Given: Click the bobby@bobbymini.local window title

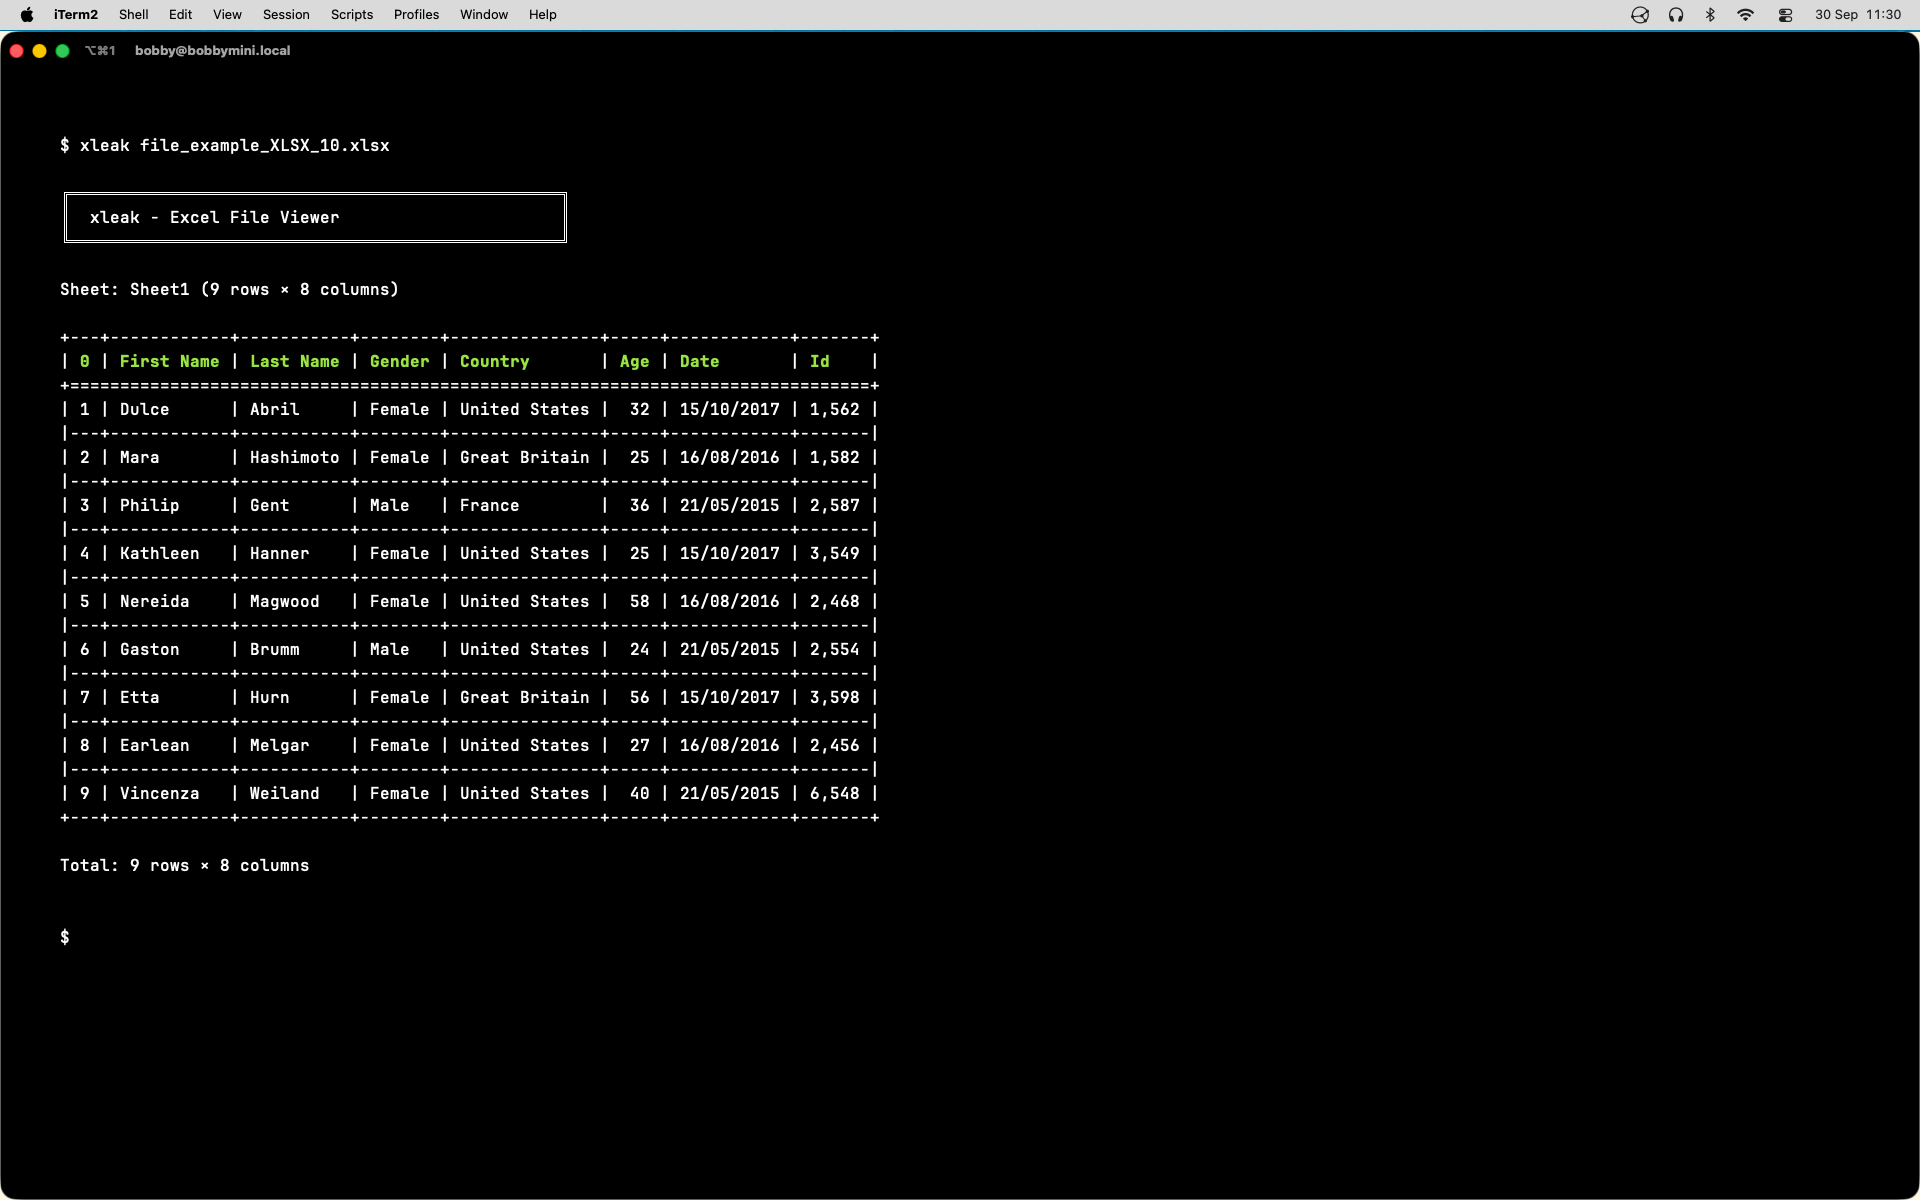Looking at the screenshot, I should click(213, 51).
